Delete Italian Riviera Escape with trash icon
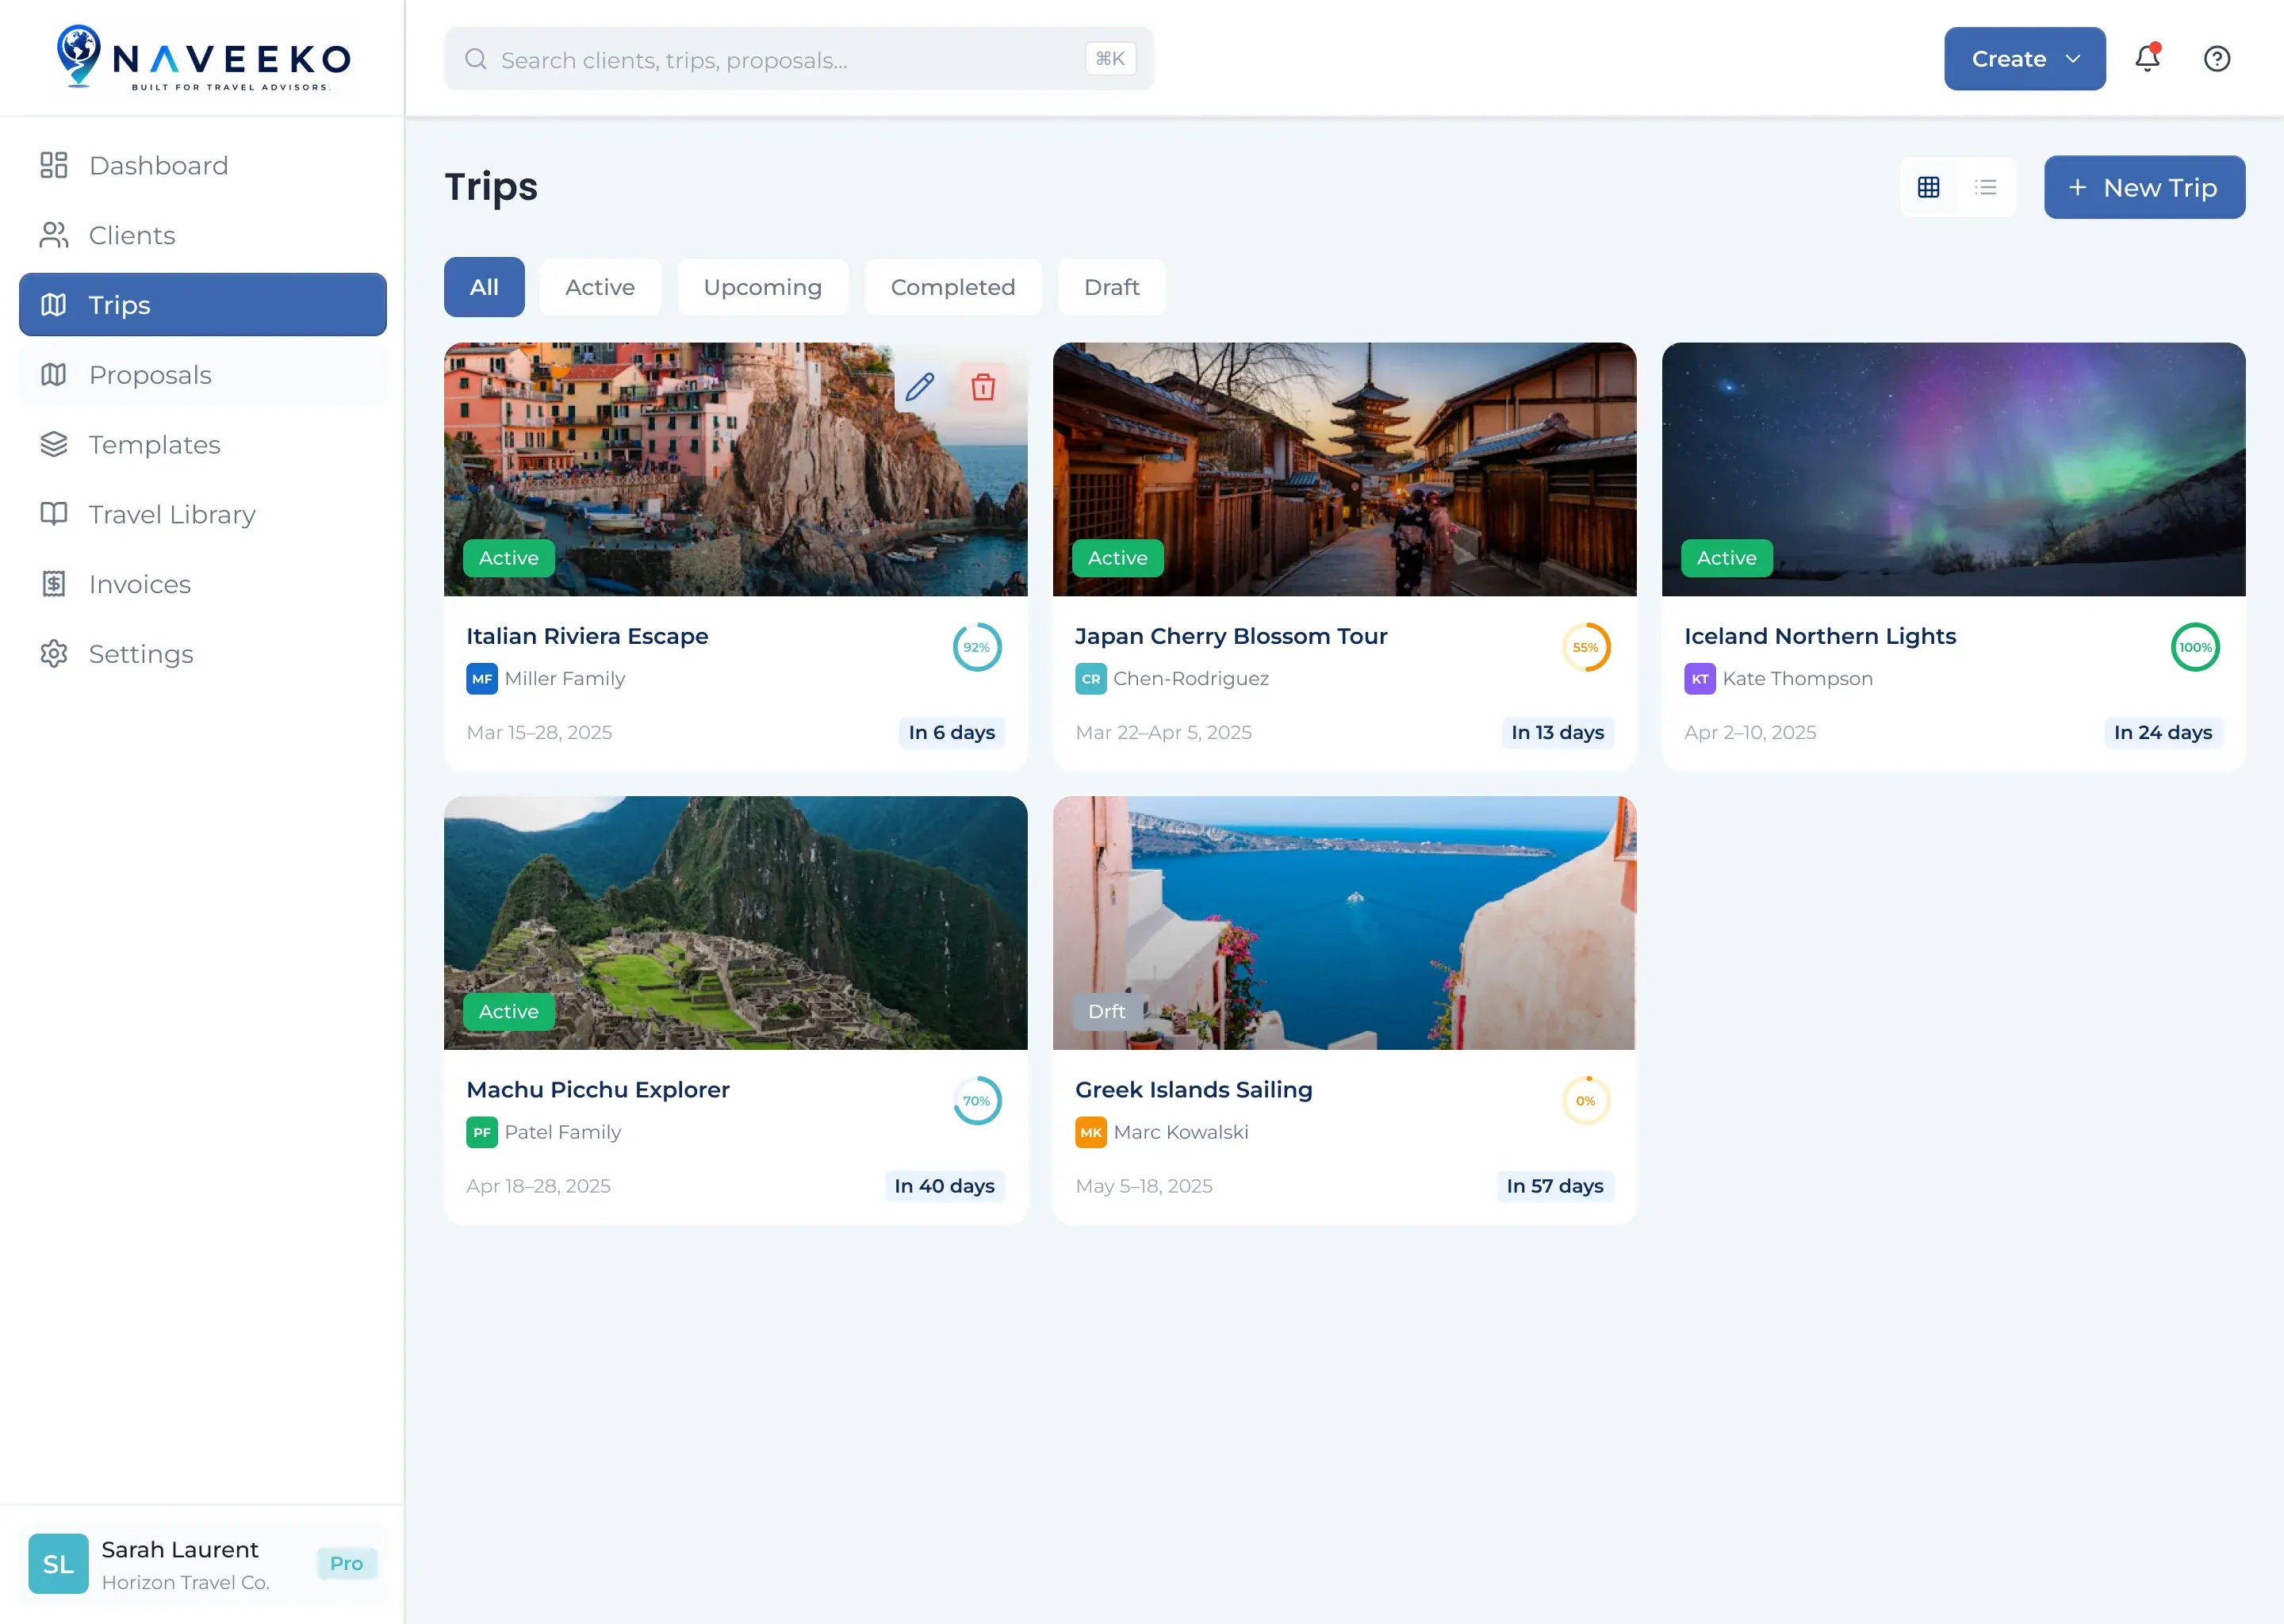2284x1624 pixels. click(x=983, y=387)
